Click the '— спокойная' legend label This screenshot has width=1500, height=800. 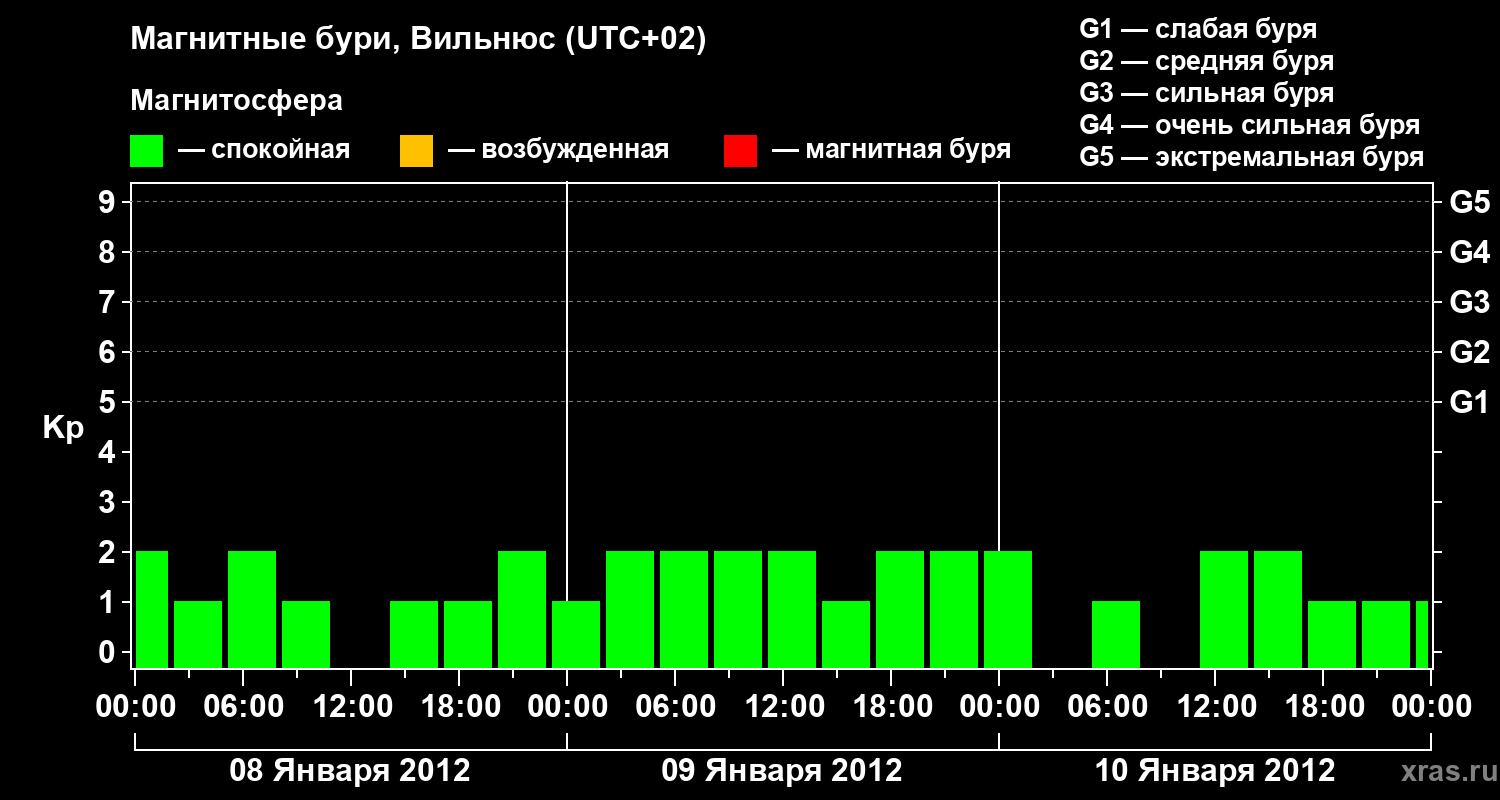tap(264, 151)
